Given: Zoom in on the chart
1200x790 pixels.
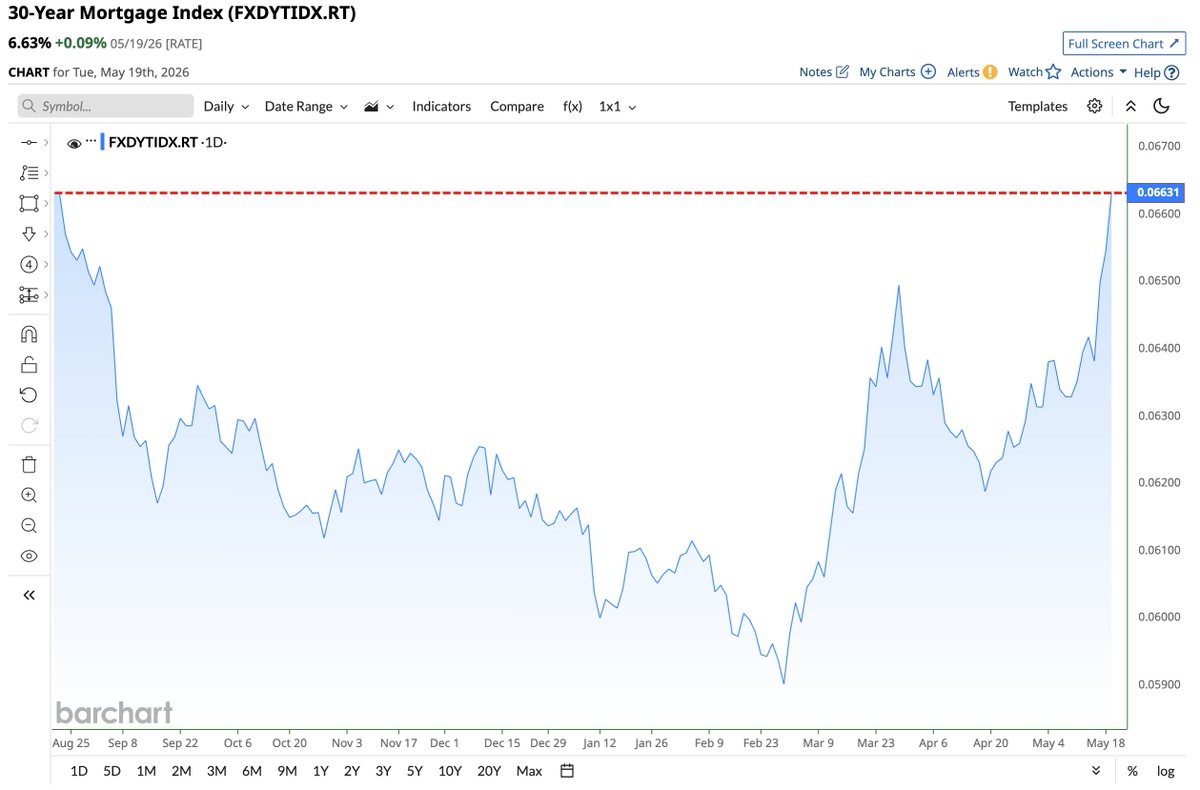Looking at the screenshot, I should click(x=28, y=495).
